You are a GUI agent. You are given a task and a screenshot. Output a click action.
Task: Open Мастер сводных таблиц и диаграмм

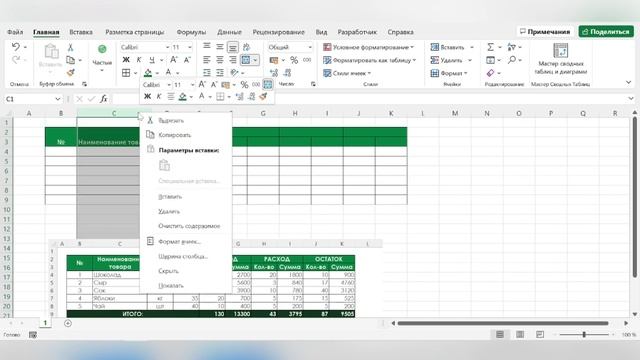(x=560, y=59)
